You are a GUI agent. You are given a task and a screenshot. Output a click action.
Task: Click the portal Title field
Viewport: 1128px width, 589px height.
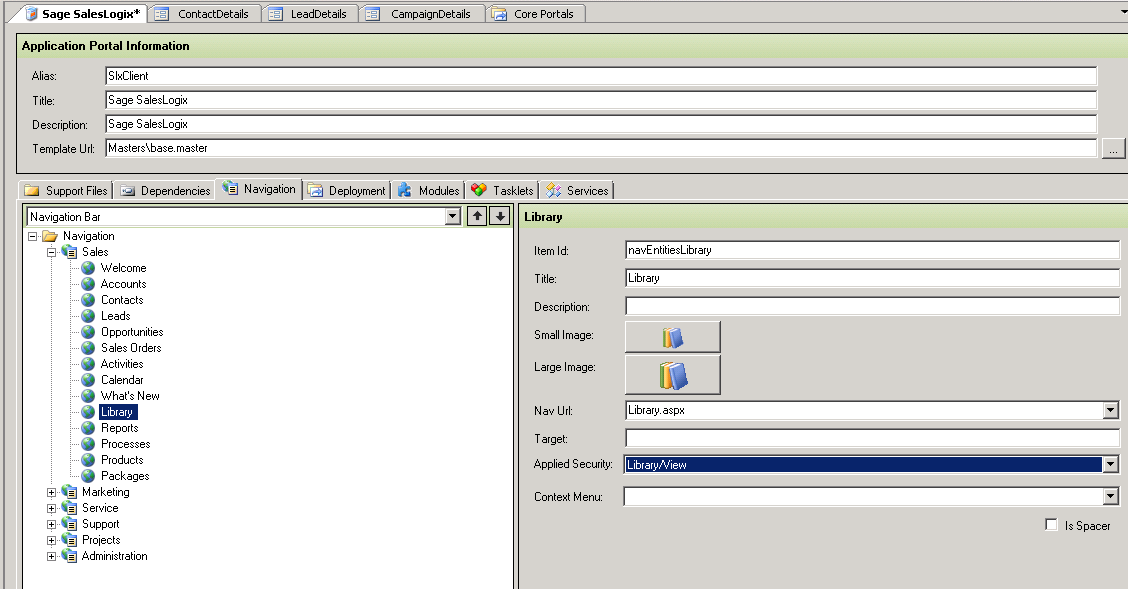(x=601, y=100)
